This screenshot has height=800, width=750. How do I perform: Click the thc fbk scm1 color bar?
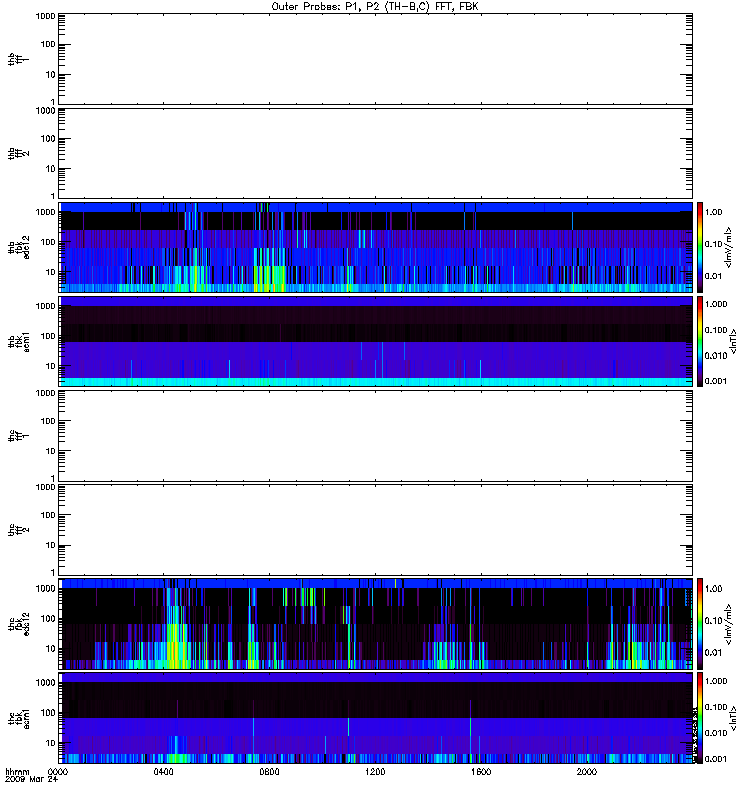tap(700, 718)
